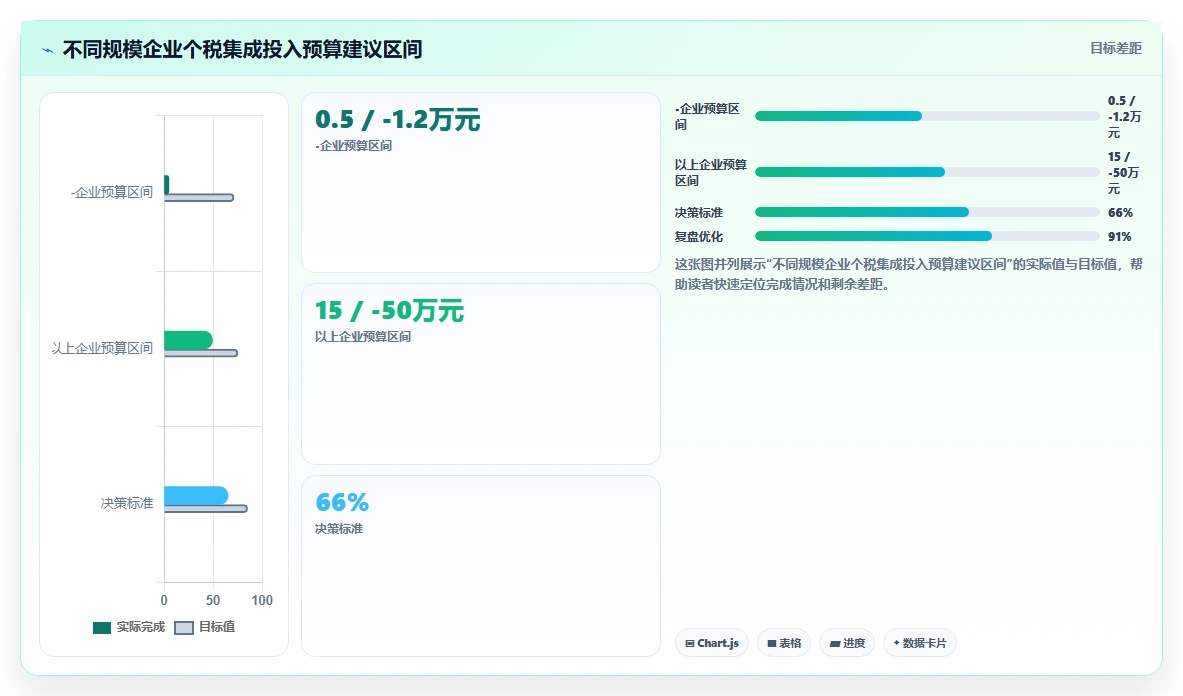Click the -企业预算区间 chart axis label

pos(112,192)
